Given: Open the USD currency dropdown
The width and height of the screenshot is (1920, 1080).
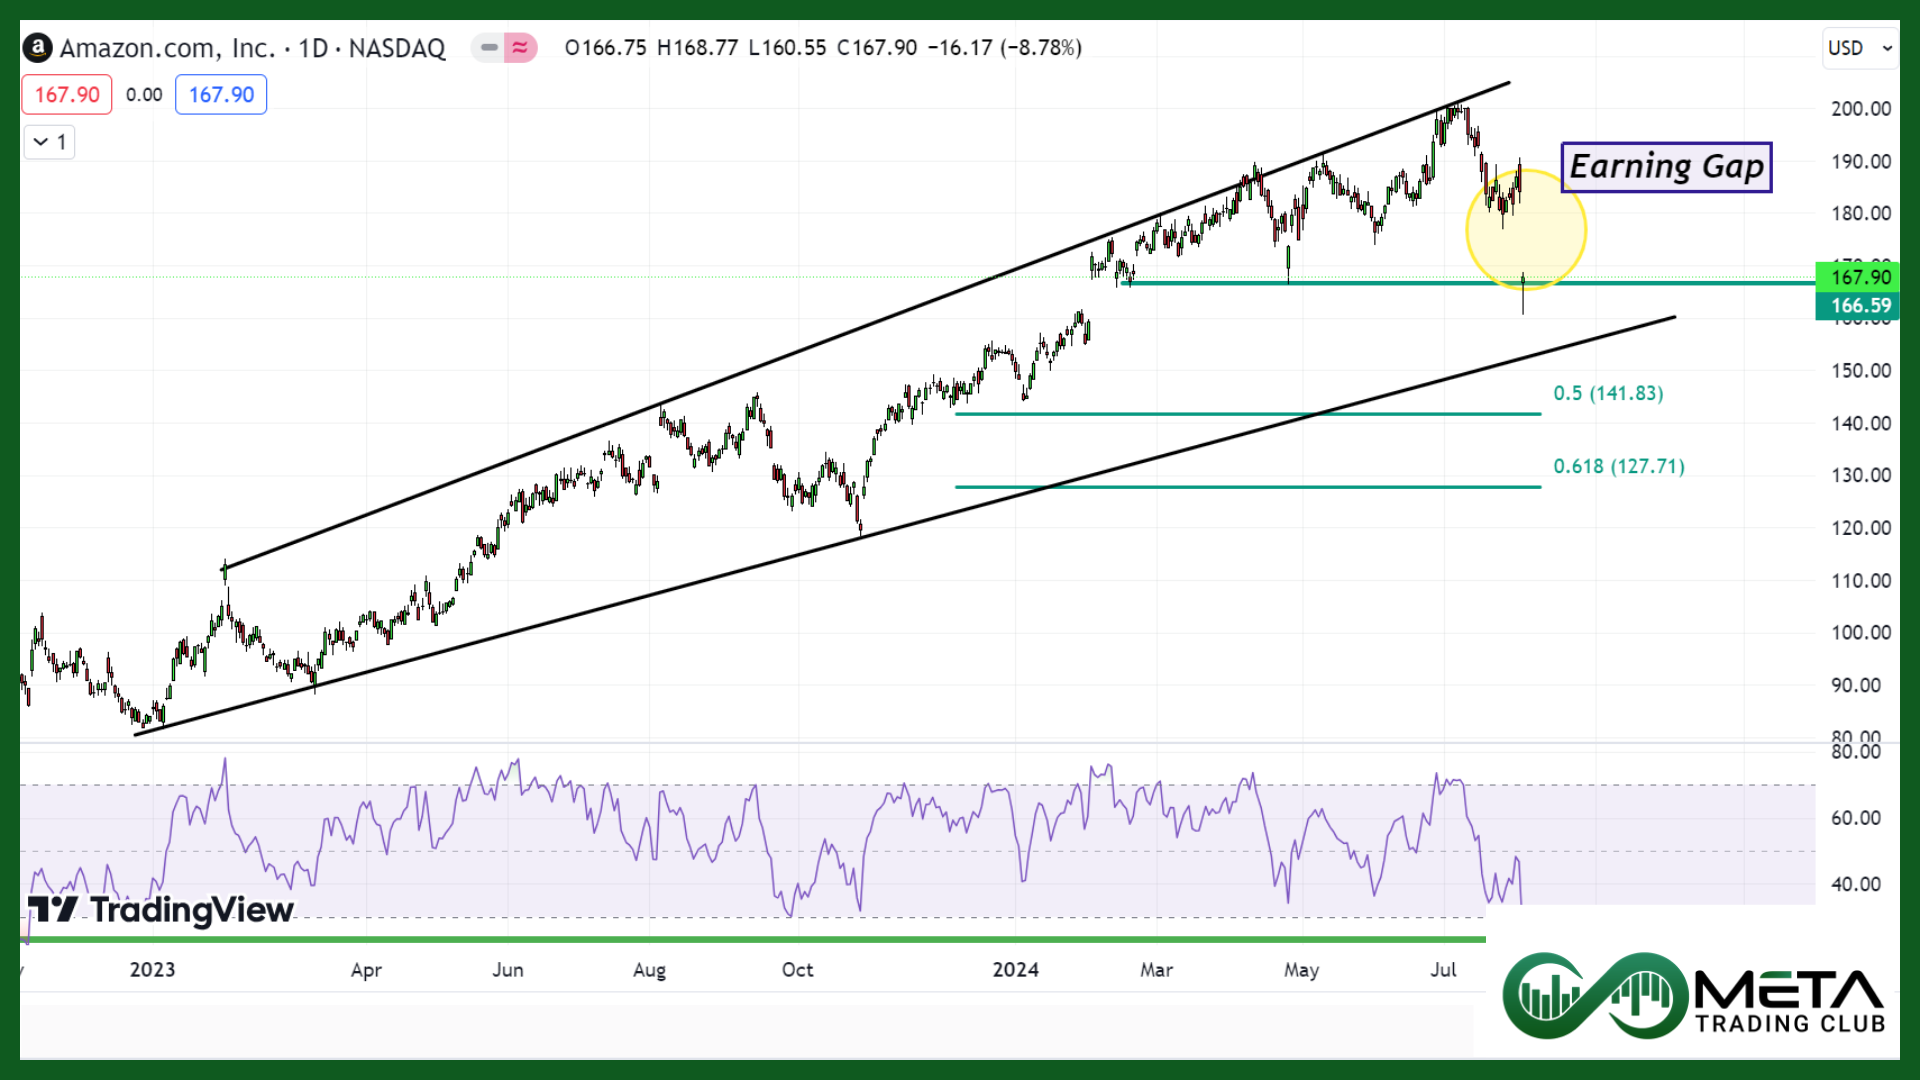Looking at the screenshot, I should (1859, 48).
